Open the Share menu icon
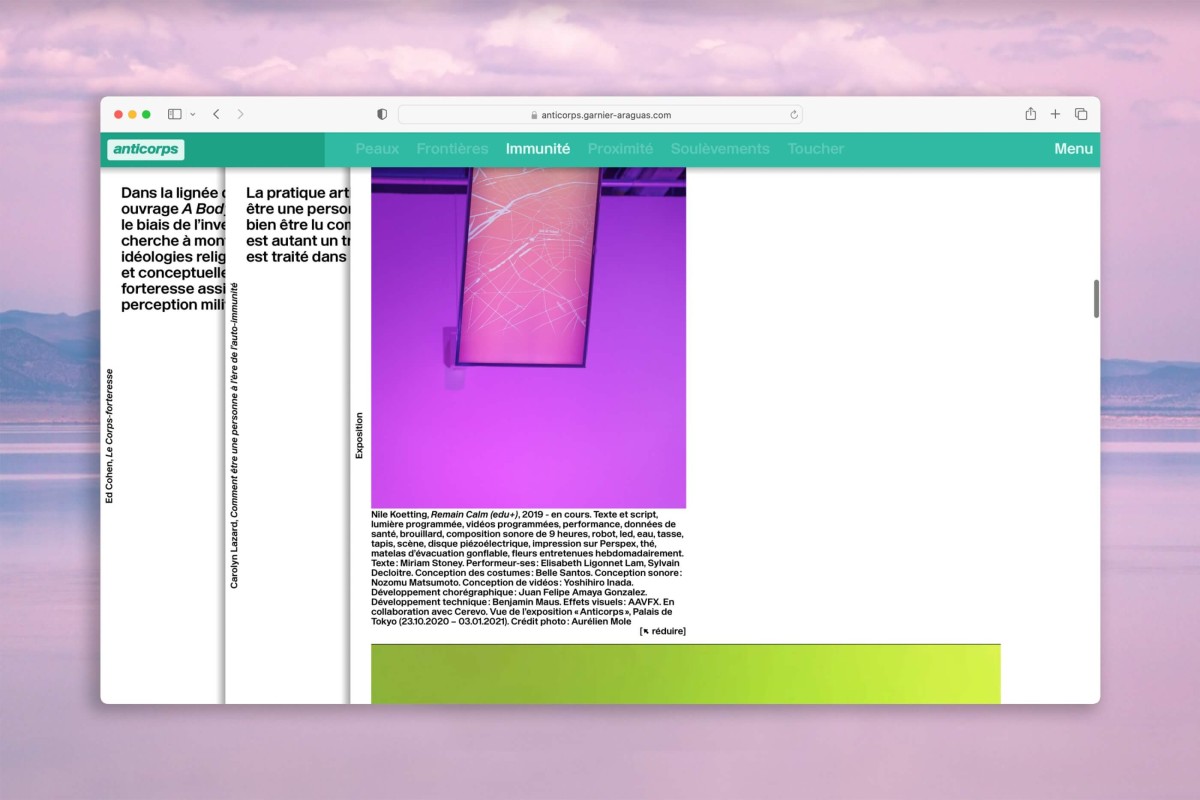This screenshot has width=1200, height=800. click(x=1029, y=114)
